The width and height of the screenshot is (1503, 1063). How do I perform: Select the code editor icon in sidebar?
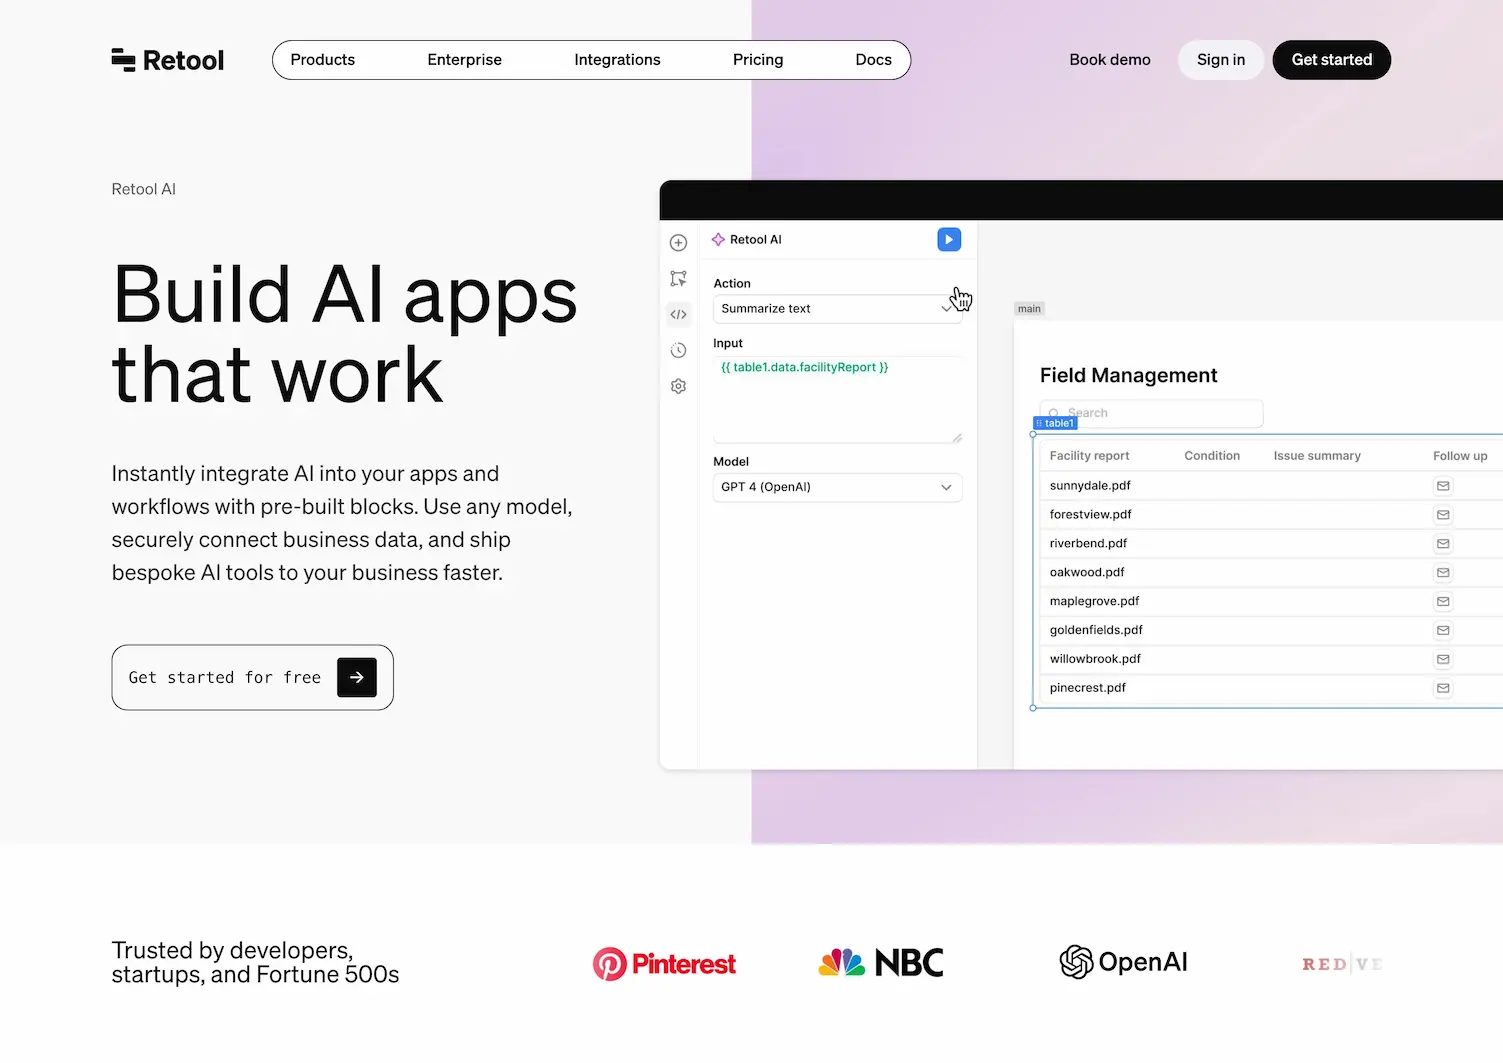[678, 314]
